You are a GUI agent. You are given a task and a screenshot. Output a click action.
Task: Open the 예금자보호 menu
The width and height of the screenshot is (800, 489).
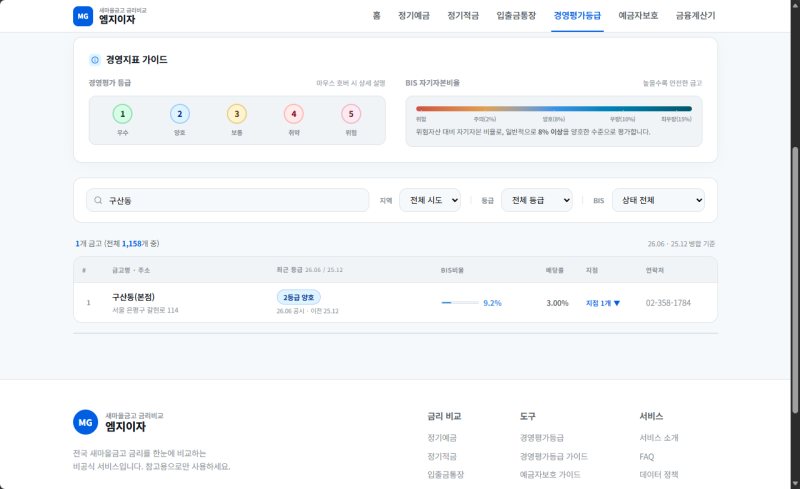[x=638, y=16]
